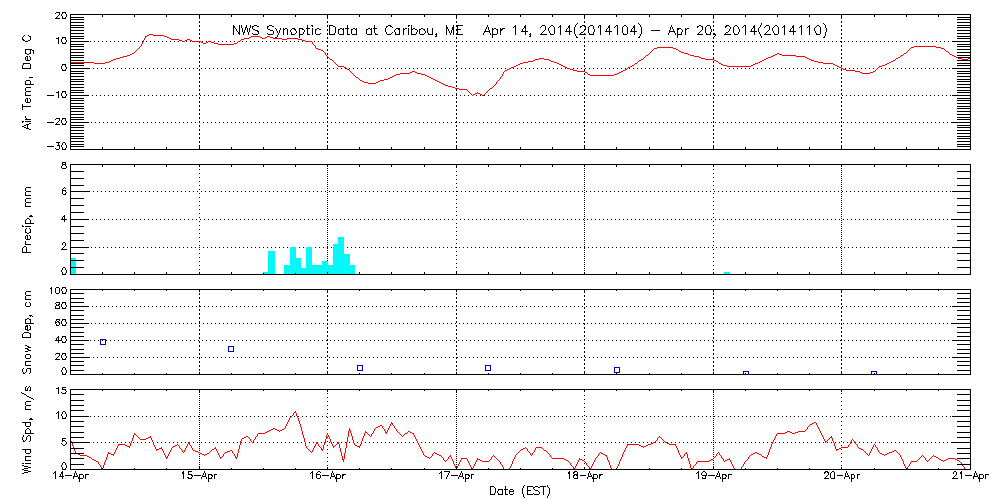The height and width of the screenshot is (500, 1000).
Task: Click the 15-Apr snow depth square marker
Action: (x=231, y=349)
